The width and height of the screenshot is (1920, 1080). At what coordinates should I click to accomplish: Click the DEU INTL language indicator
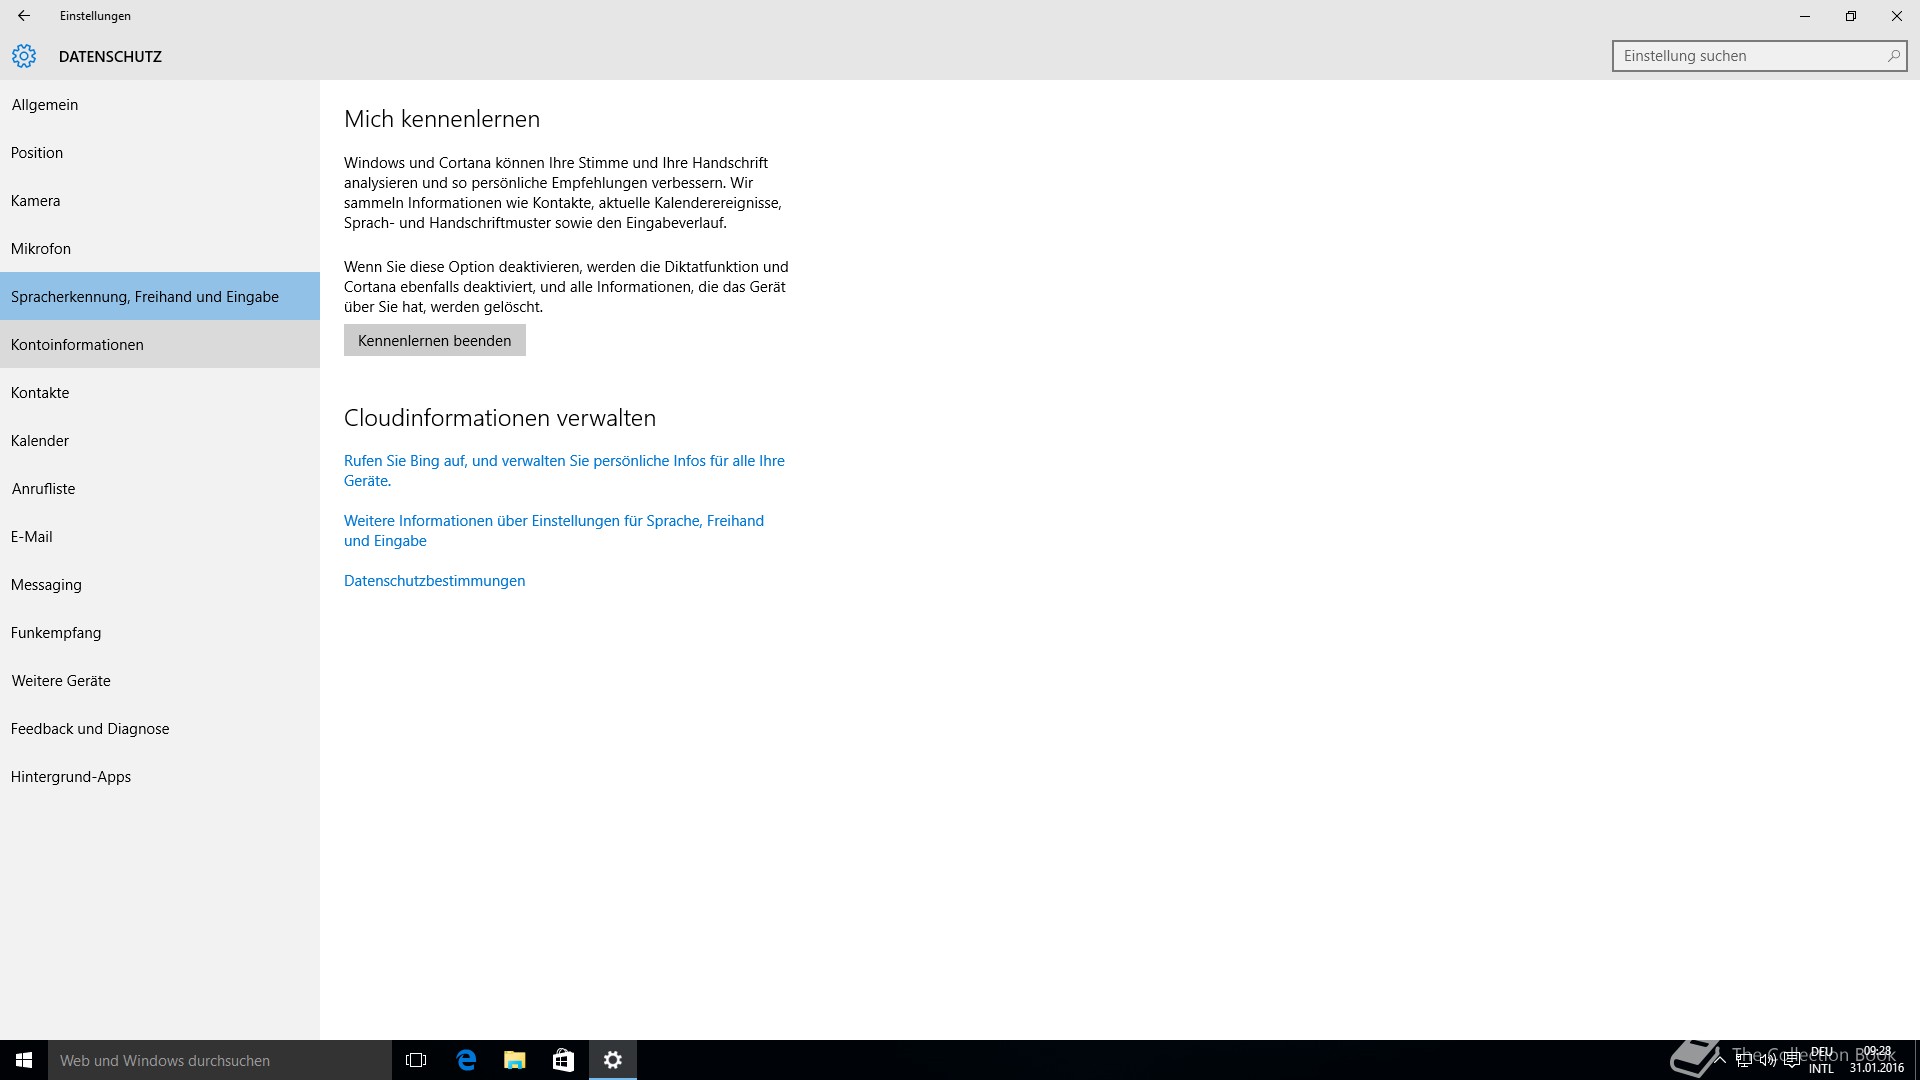(x=1821, y=1060)
